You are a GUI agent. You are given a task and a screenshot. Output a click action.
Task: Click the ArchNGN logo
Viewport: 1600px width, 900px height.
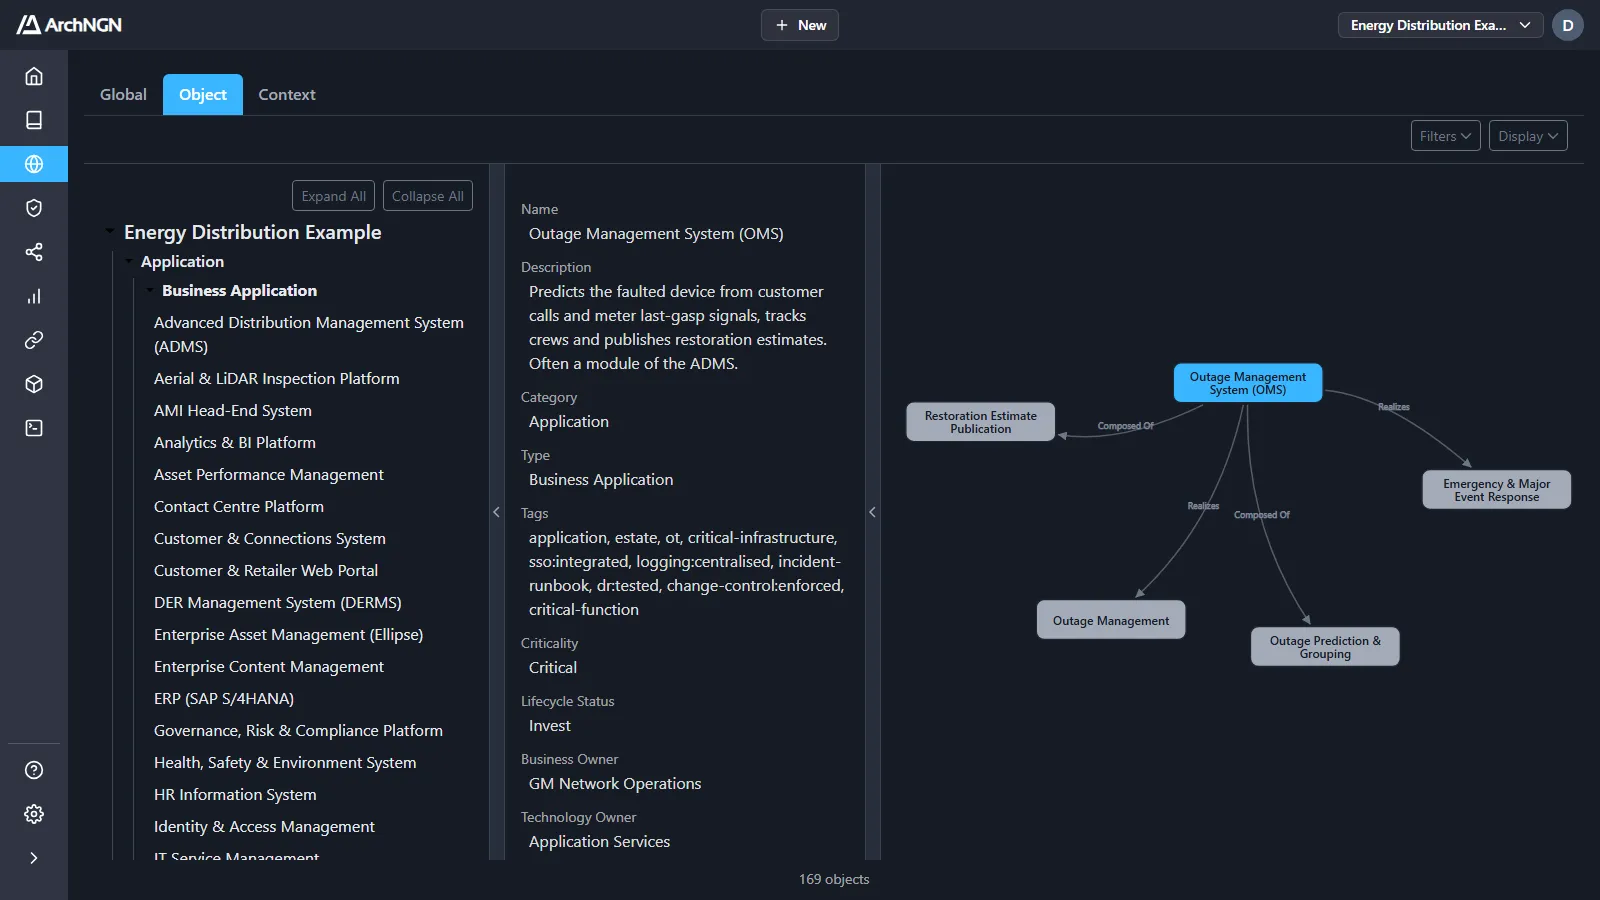pyautogui.click(x=69, y=25)
